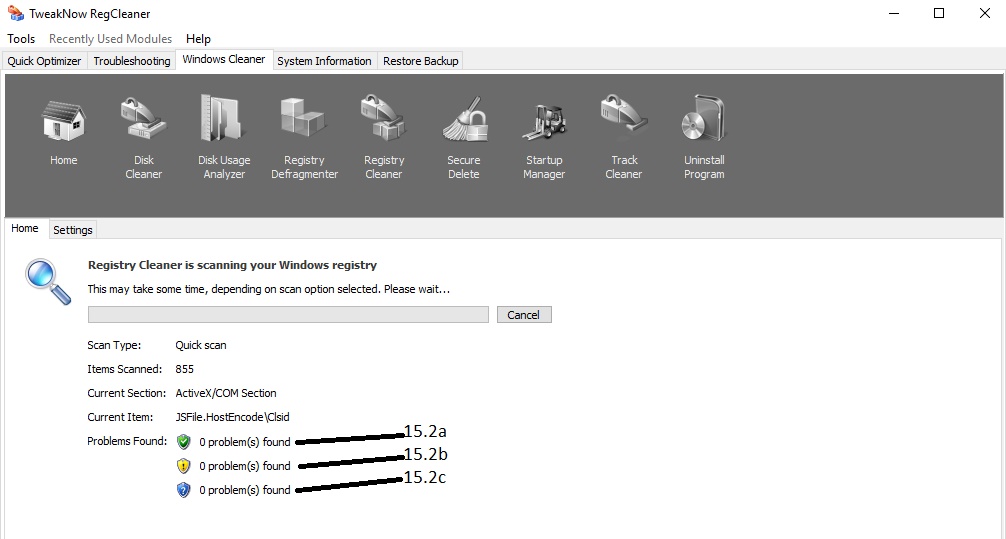This screenshot has height=539, width=1006.
Task: Close the TweakNow RegCleaner window
Action: [x=985, y=13]
